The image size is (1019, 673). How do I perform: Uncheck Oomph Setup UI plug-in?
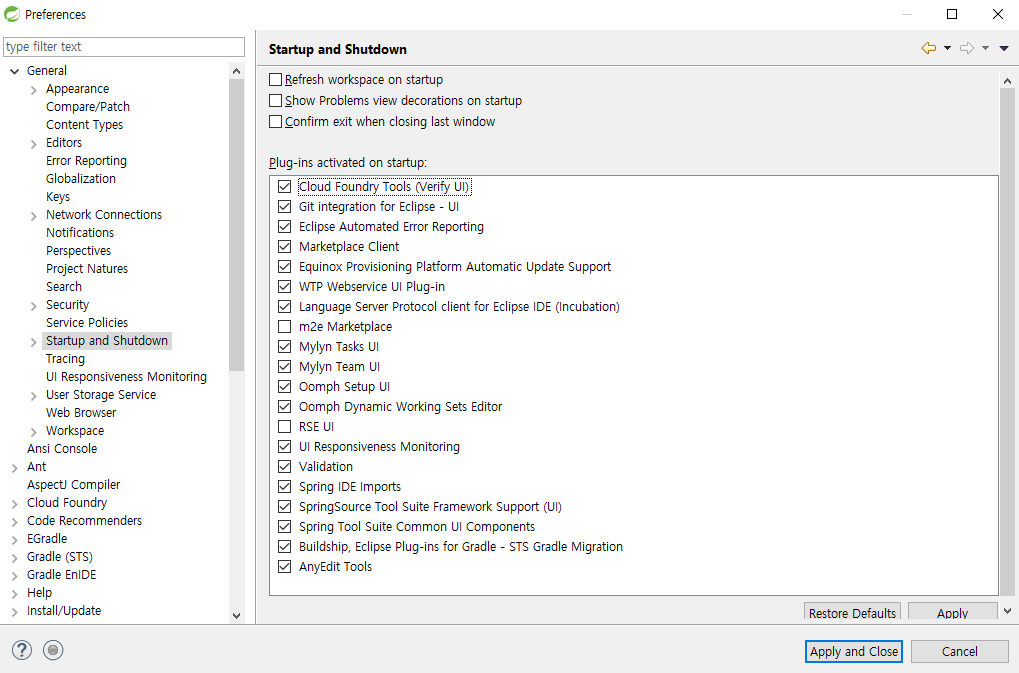pos(284,387)
